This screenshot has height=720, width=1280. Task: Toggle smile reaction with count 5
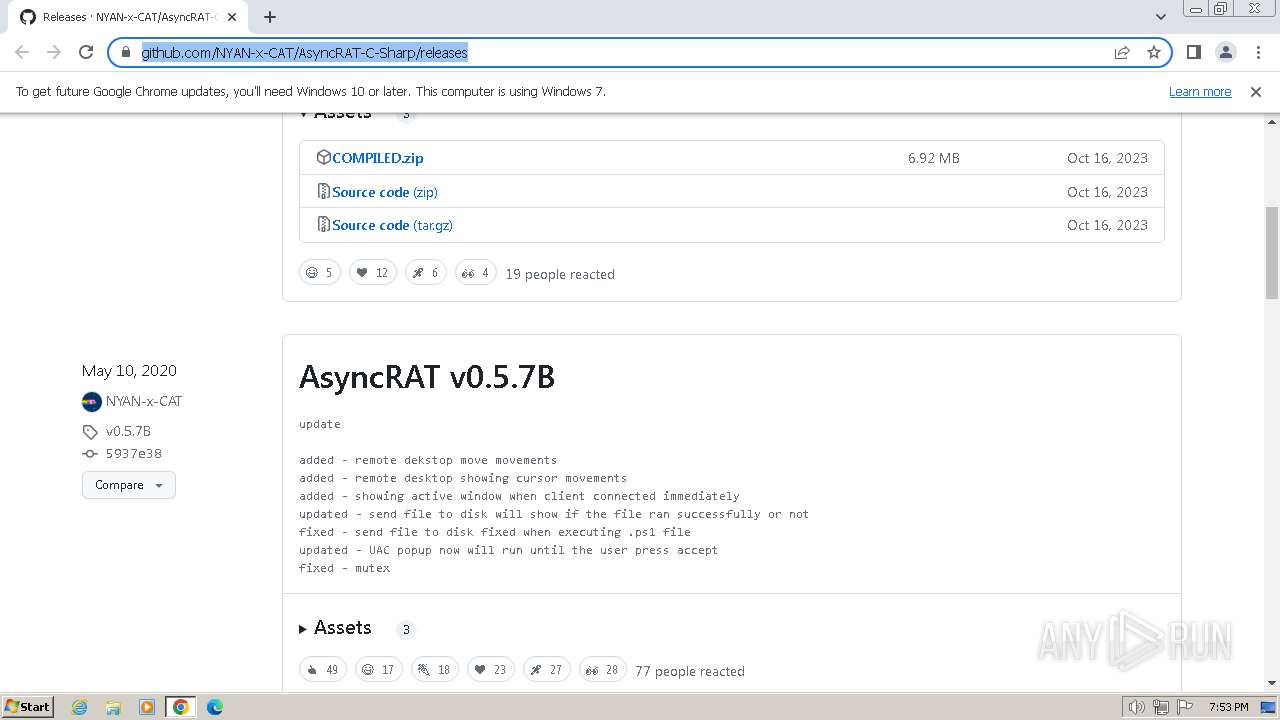tap(320, 272)
